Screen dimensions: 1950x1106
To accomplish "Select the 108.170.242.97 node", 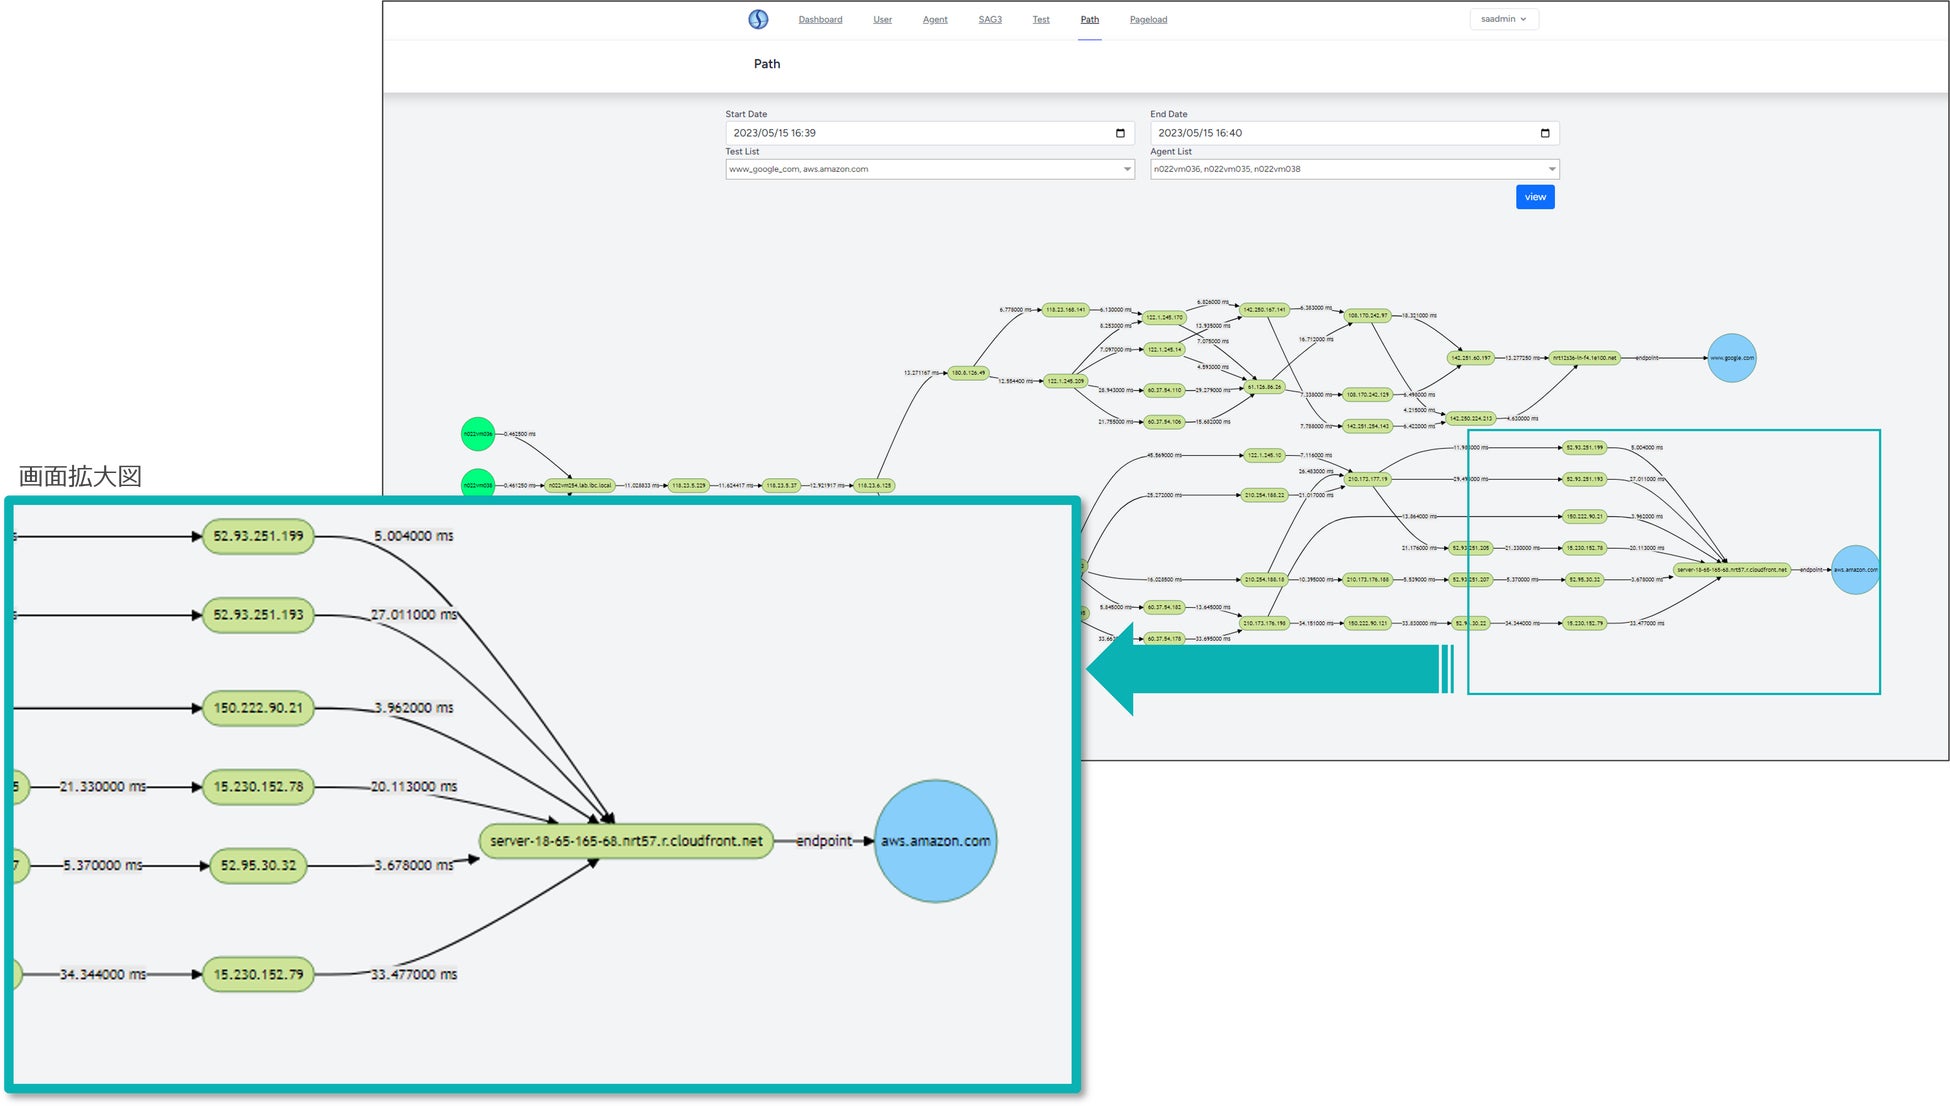I will coord(1367,316).
